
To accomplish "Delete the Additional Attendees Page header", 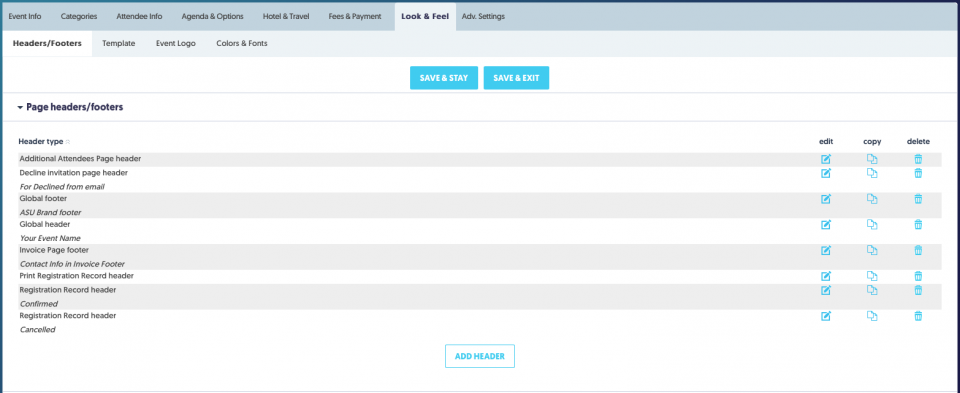I will [918, 159].
